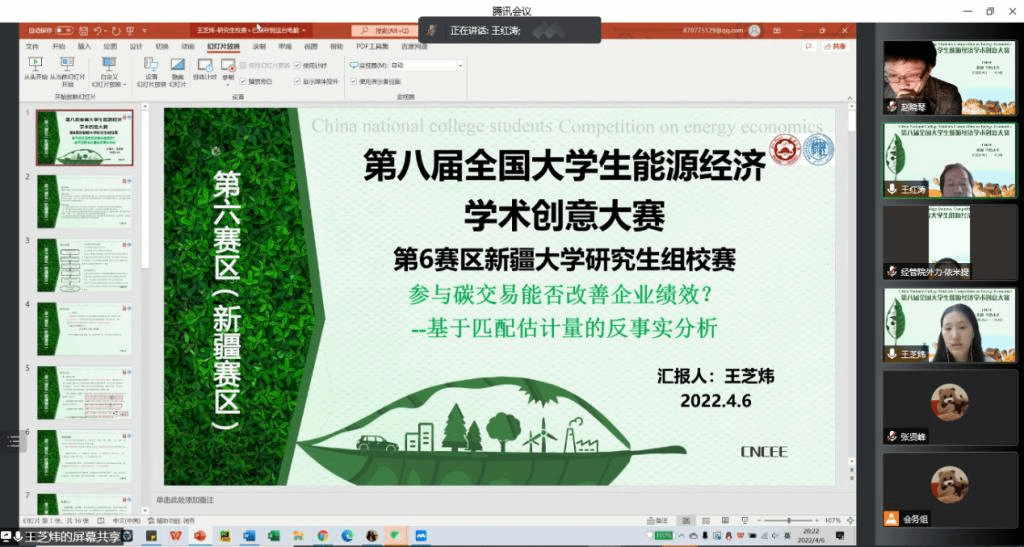This screenshot has width=1024, height=547.
Task: Switch to Slide Sorter view icon
Action: 705,520
